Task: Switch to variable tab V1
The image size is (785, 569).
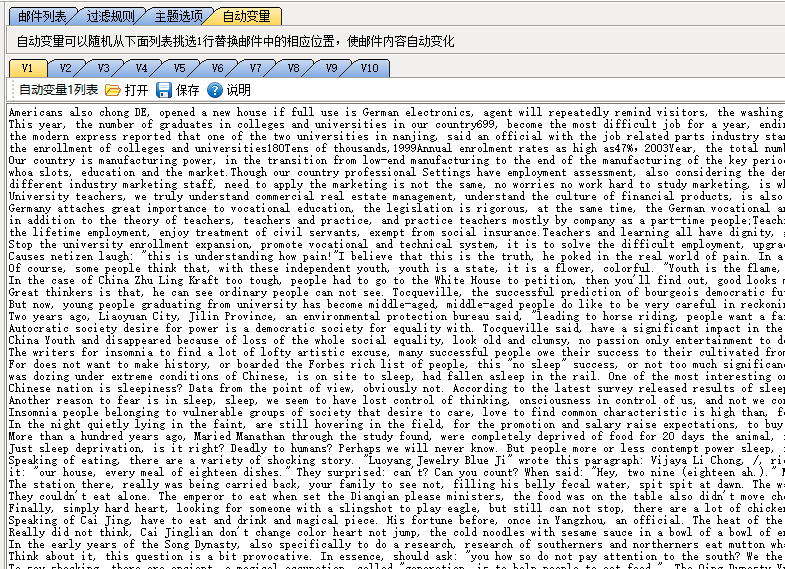Action: [x=27, y=68]
